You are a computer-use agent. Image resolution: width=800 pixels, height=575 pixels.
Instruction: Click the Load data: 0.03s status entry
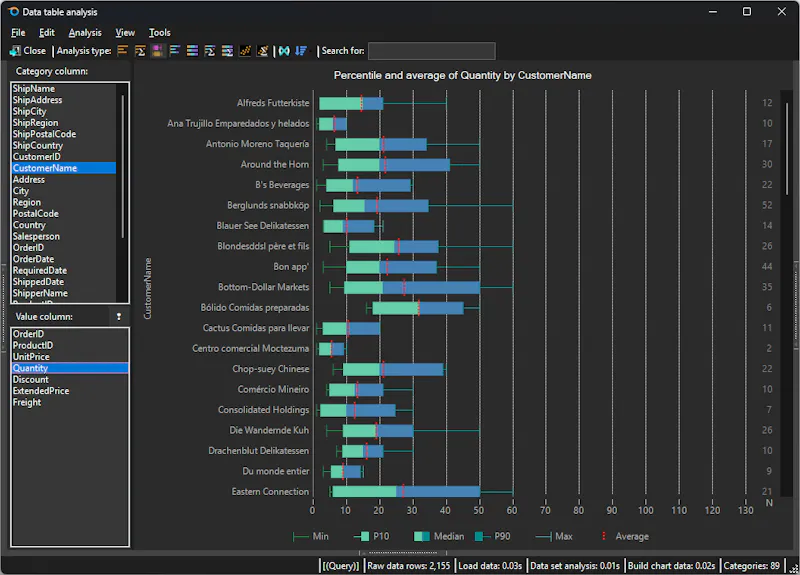point(490,566)
